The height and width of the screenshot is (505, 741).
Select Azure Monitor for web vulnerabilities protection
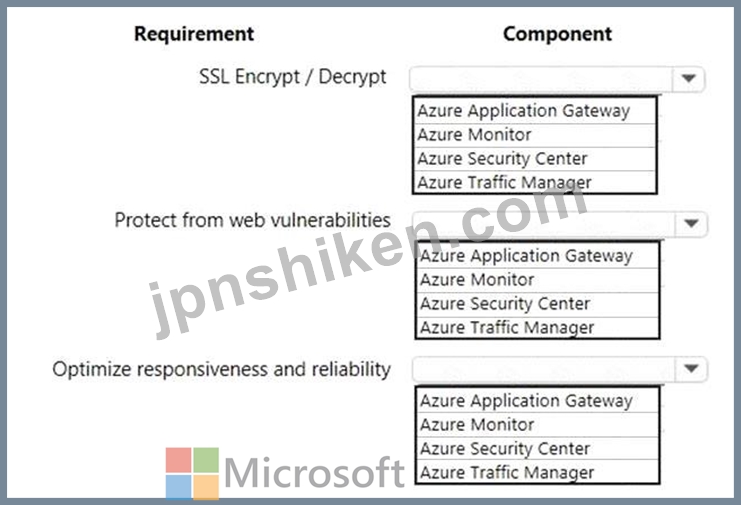coord(537,280)
